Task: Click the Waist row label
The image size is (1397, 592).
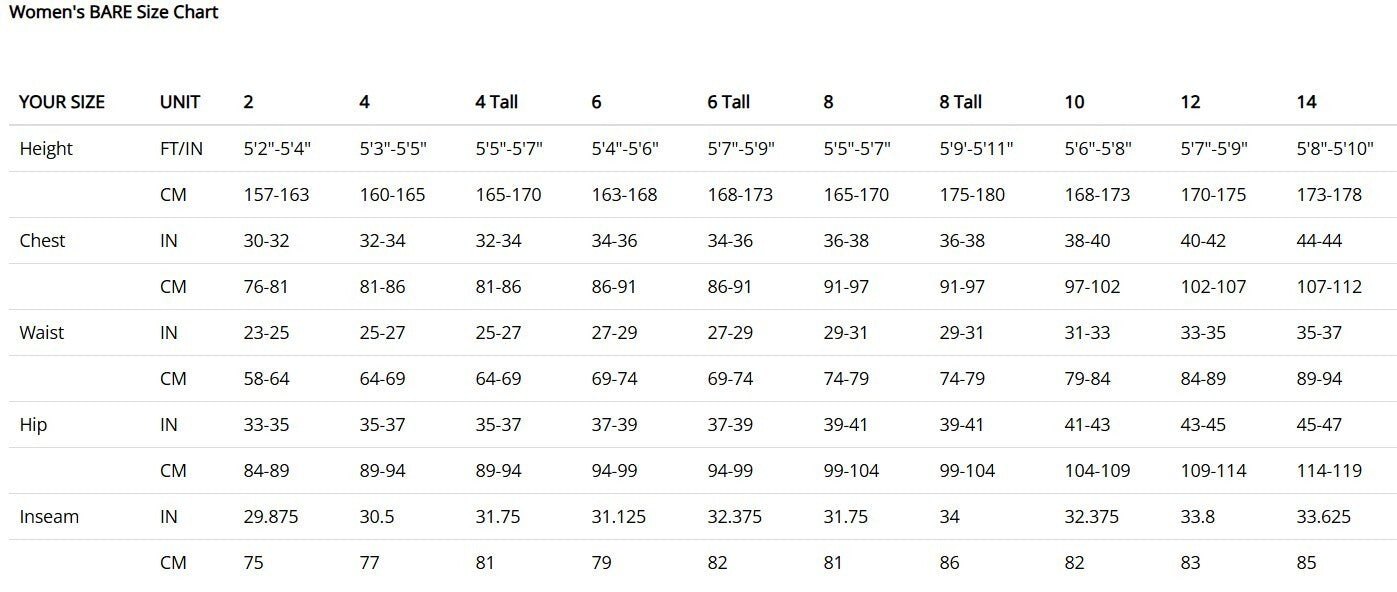Action: [41, 333]
